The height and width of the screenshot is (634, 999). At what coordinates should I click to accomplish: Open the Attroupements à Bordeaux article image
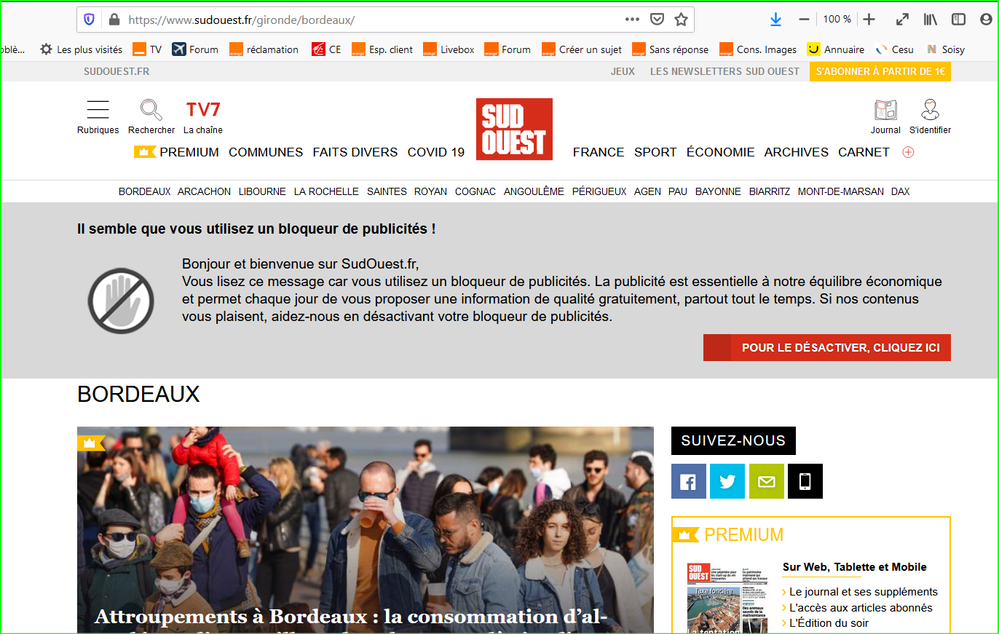pos(365,530)
